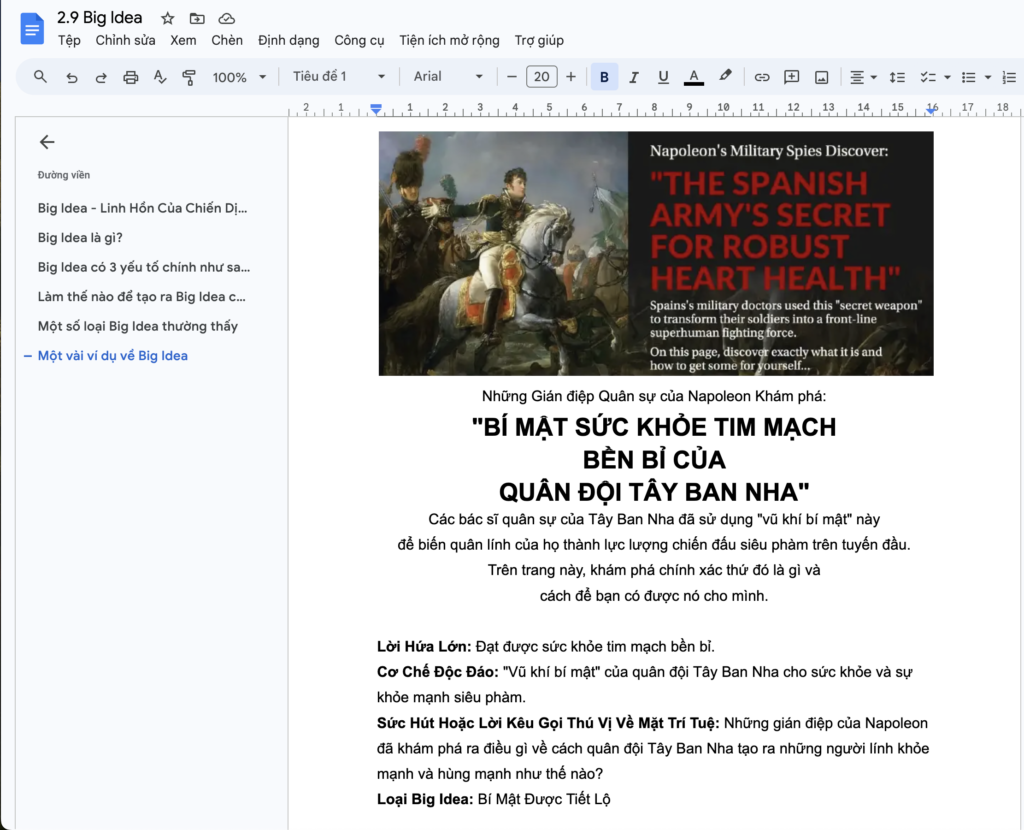1024x830 pixels.
Task: Click the bold label Lời Hứa Lớn:
Action: [424, 646]
